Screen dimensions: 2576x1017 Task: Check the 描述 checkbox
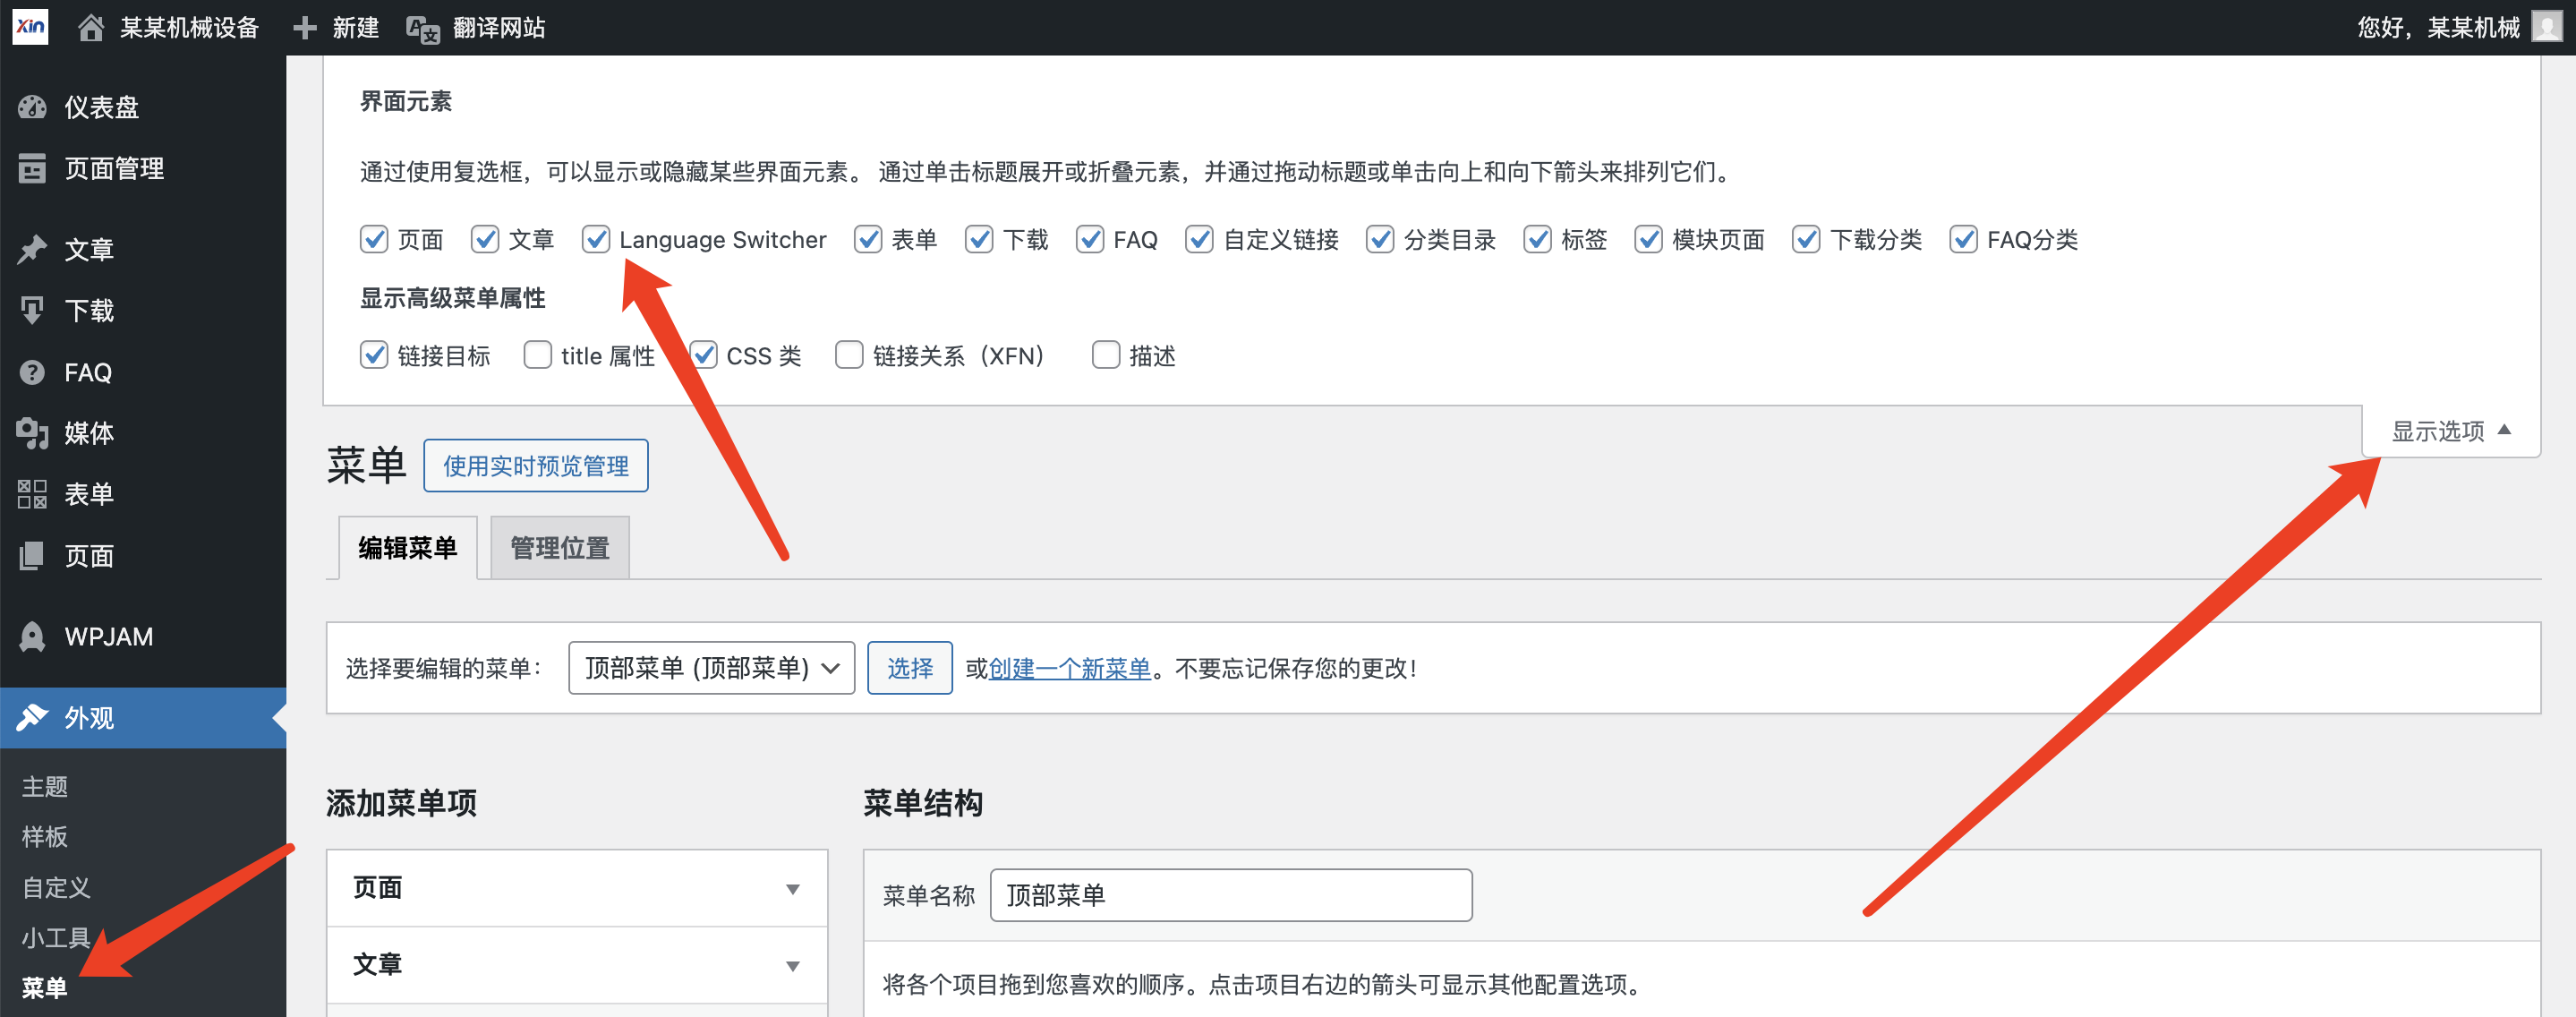click(1105, 355)
